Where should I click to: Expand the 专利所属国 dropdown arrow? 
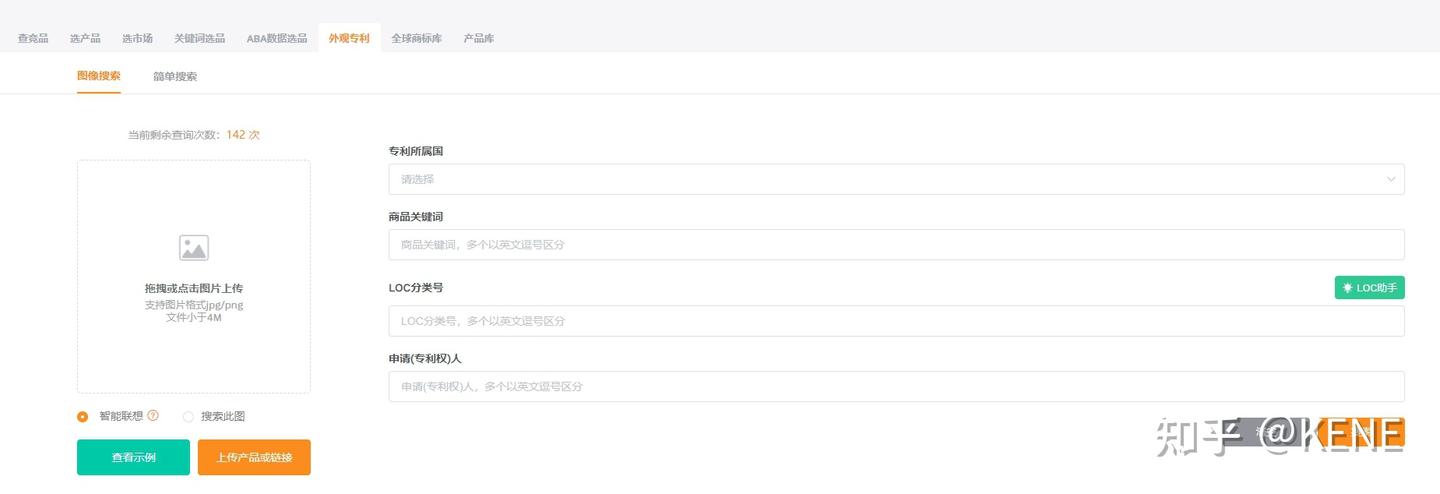pos(1390,180)
